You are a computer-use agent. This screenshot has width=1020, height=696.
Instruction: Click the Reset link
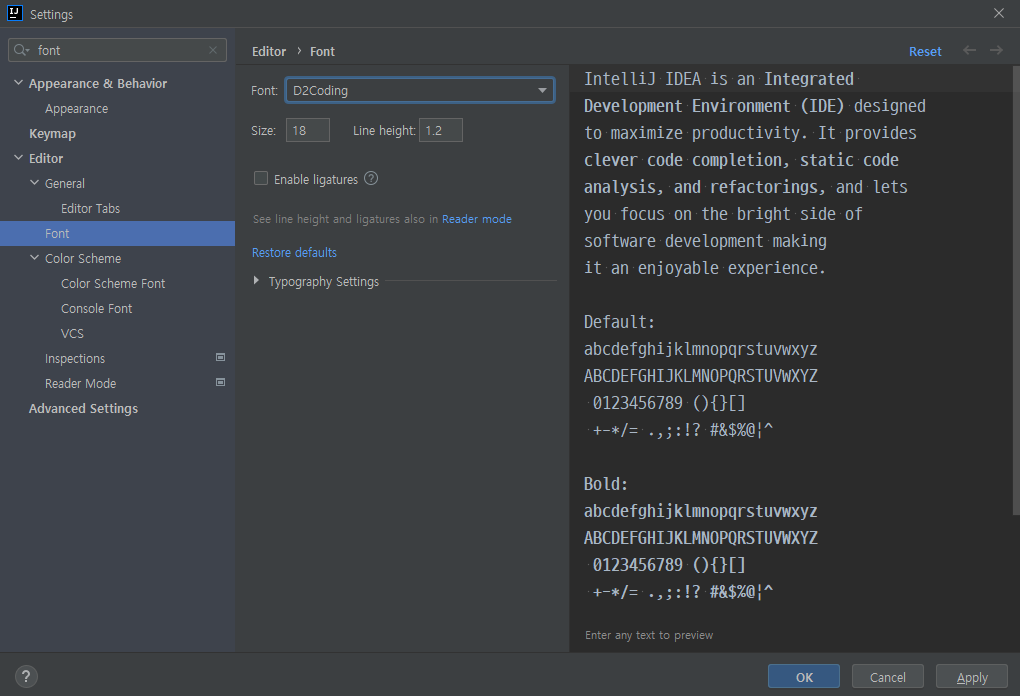[924, 51]
